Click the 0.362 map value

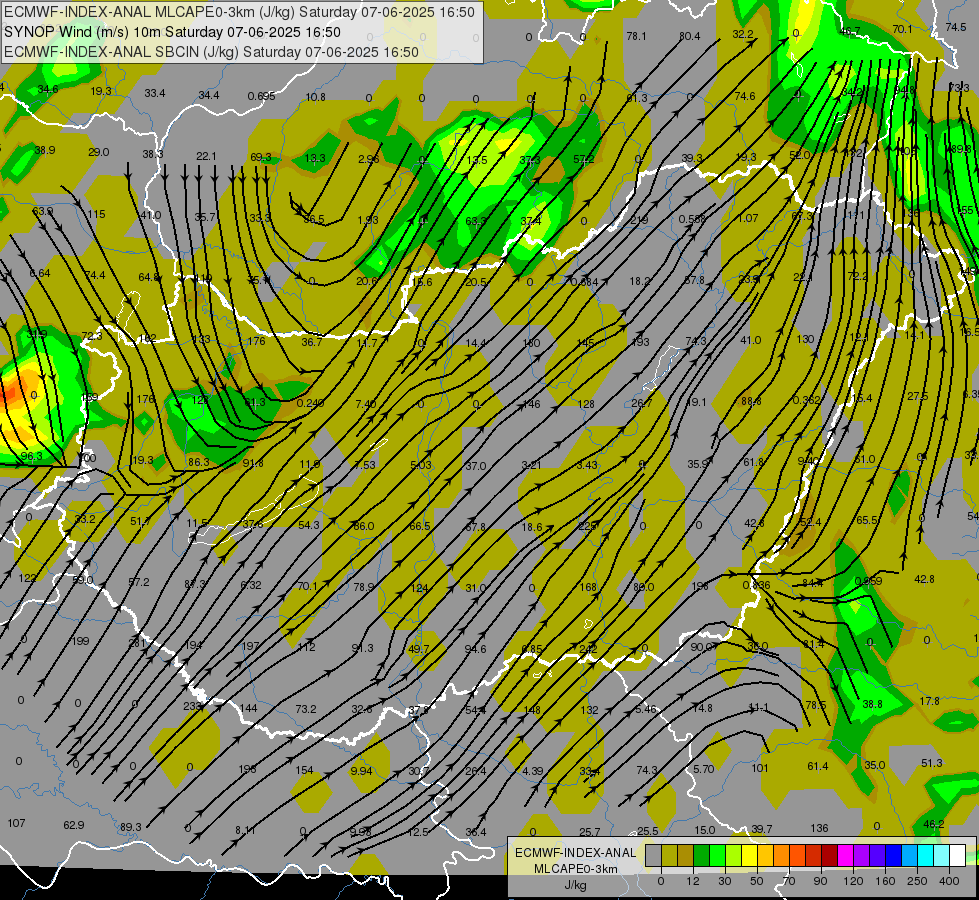807,400
